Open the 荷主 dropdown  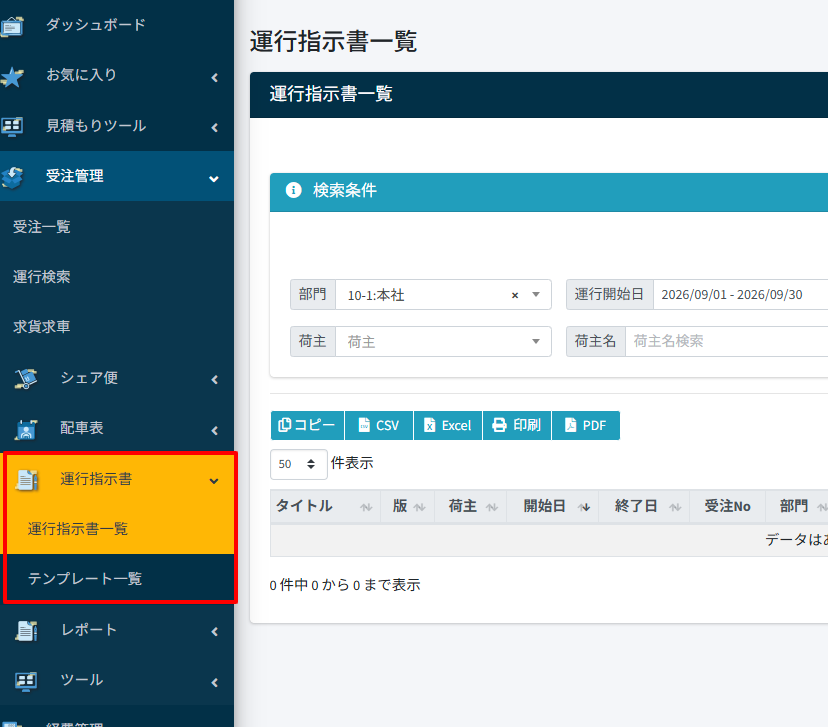tap(443, 342)
